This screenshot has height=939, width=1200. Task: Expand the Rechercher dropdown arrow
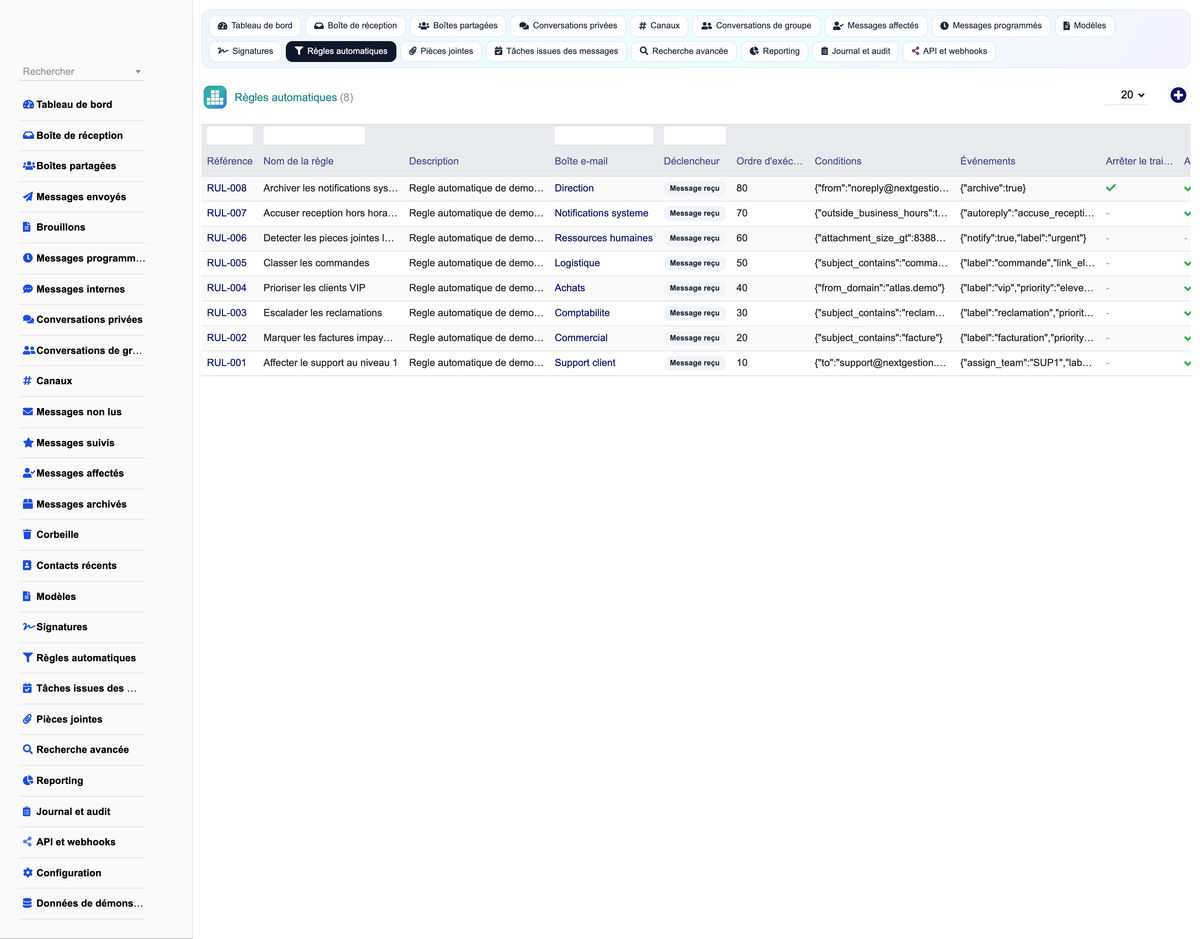coord(138,72)
